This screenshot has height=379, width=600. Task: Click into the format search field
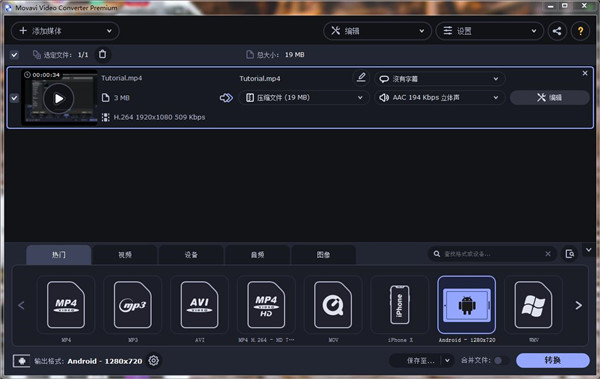coord(492,254)
